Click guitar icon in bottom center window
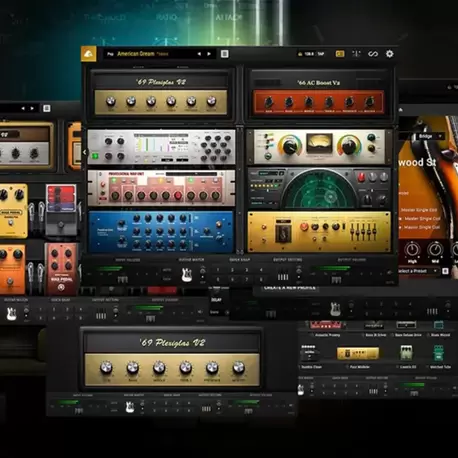The width and height of the screenshot is (458, 458). coord(130,407)
